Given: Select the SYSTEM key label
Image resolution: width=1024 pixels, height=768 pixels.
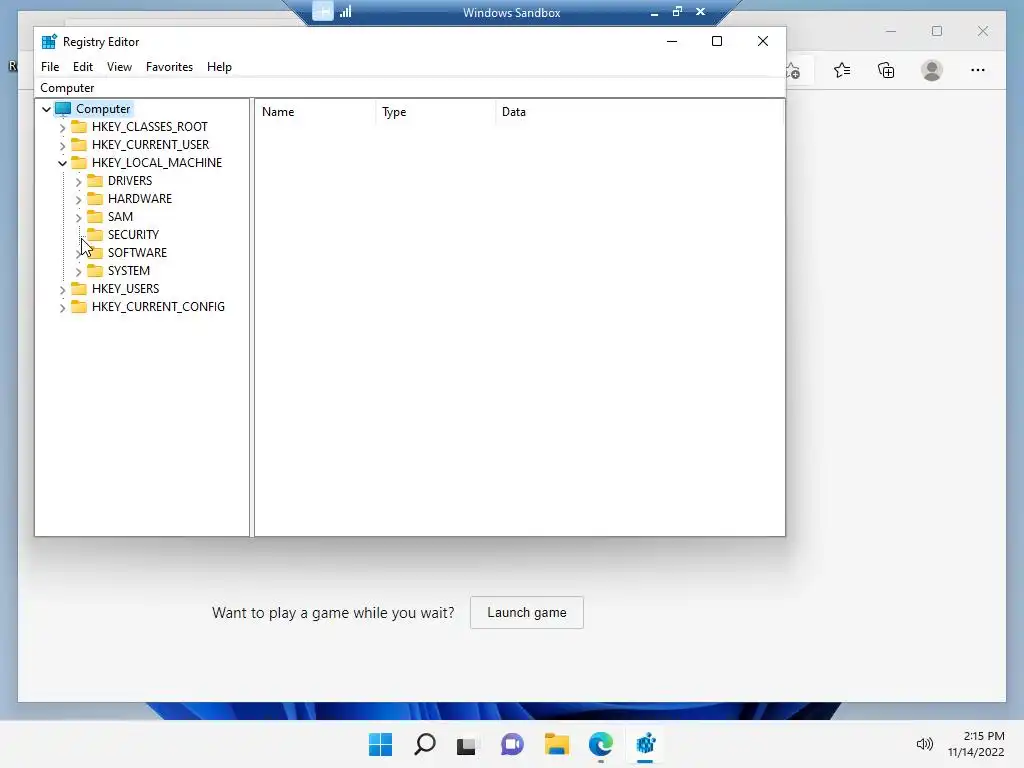Looking at the screenshot, I should tap(129, 270).
